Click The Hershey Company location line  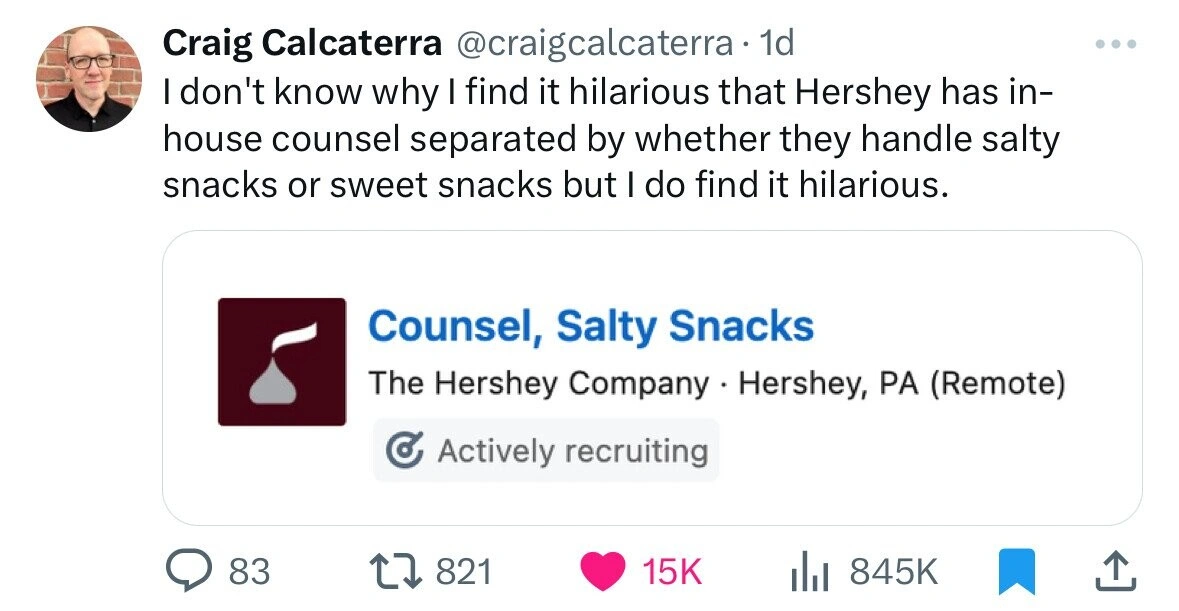coord(715,383)
